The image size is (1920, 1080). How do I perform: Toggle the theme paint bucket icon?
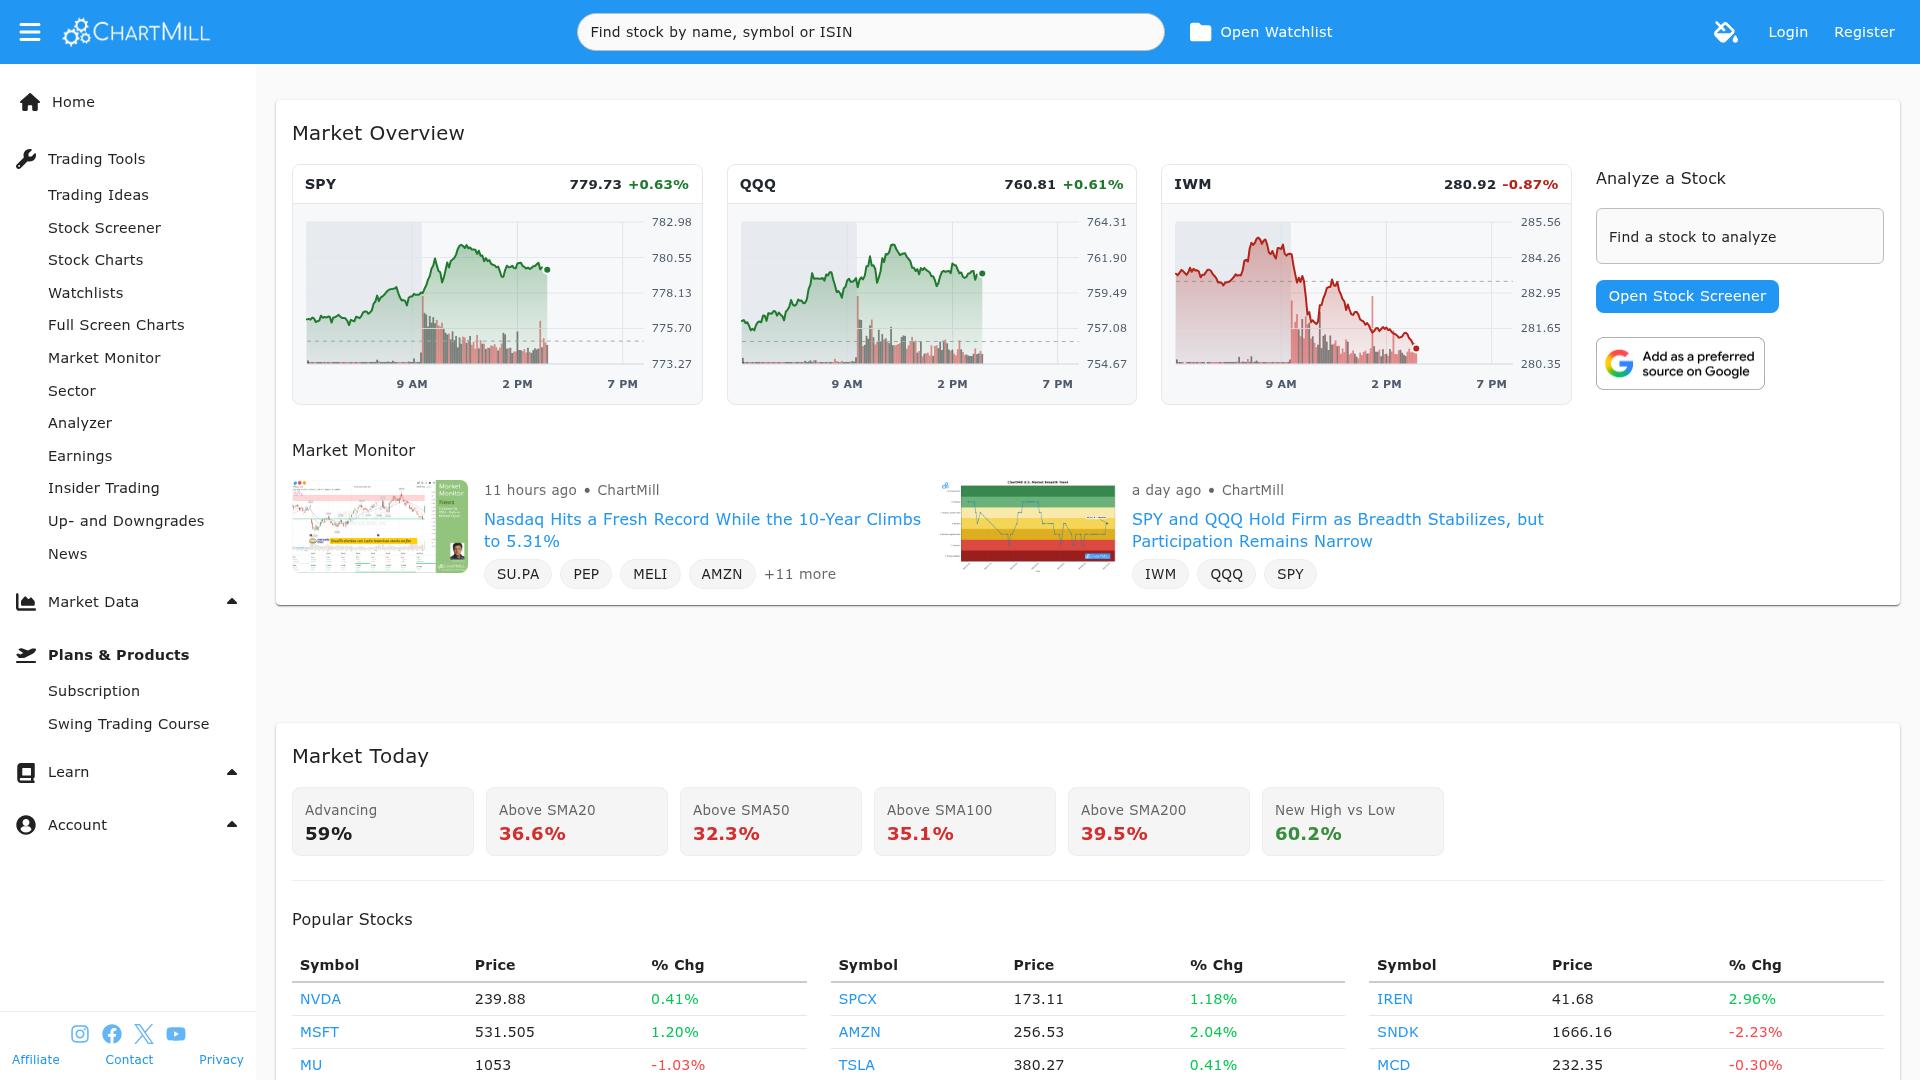tap(1725, 32)
